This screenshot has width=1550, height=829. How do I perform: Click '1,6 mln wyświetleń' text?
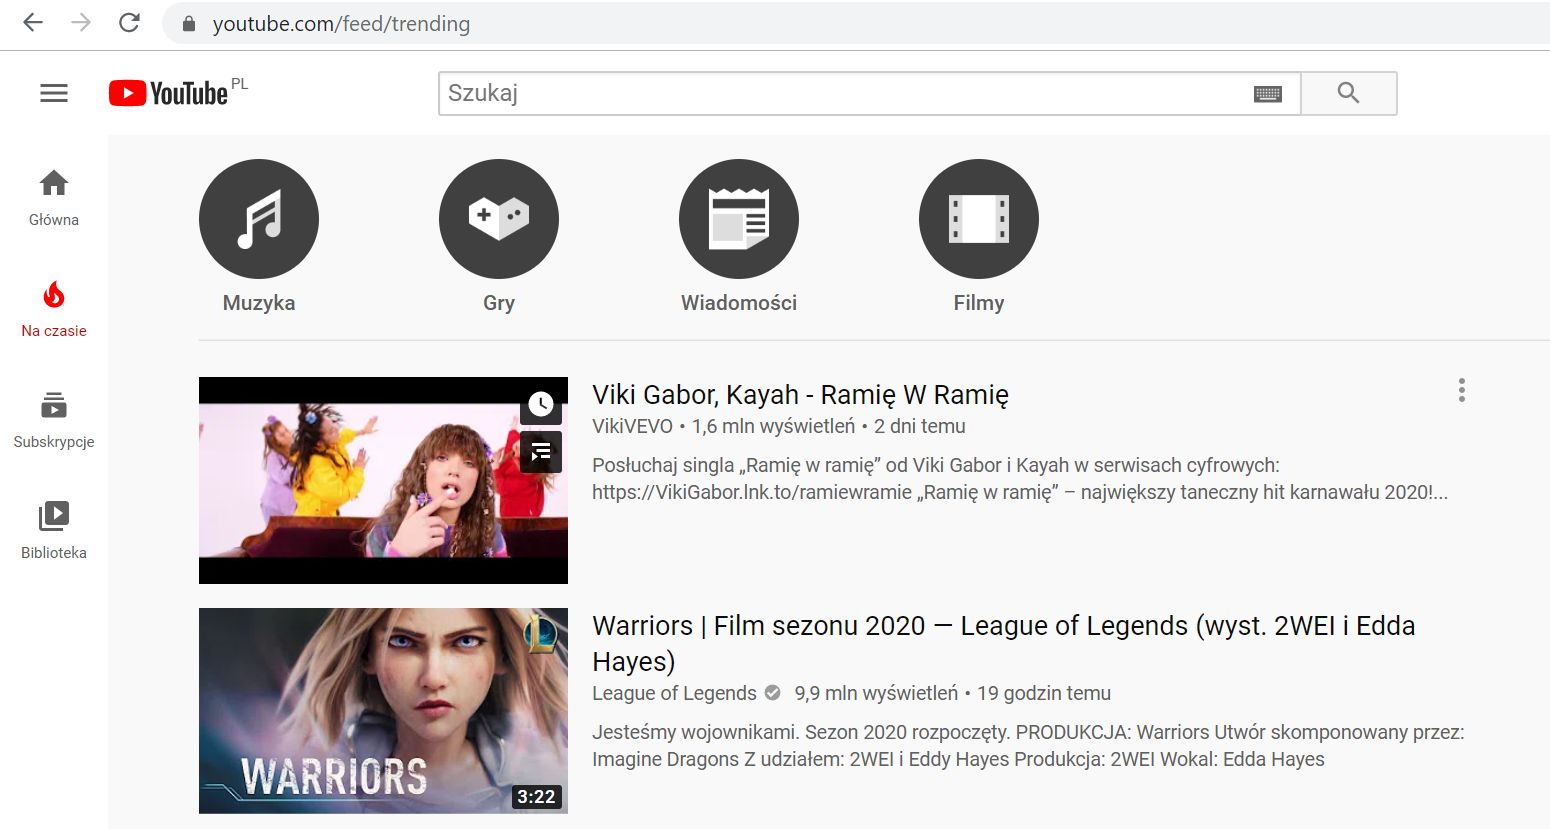[x=773, y=426]
